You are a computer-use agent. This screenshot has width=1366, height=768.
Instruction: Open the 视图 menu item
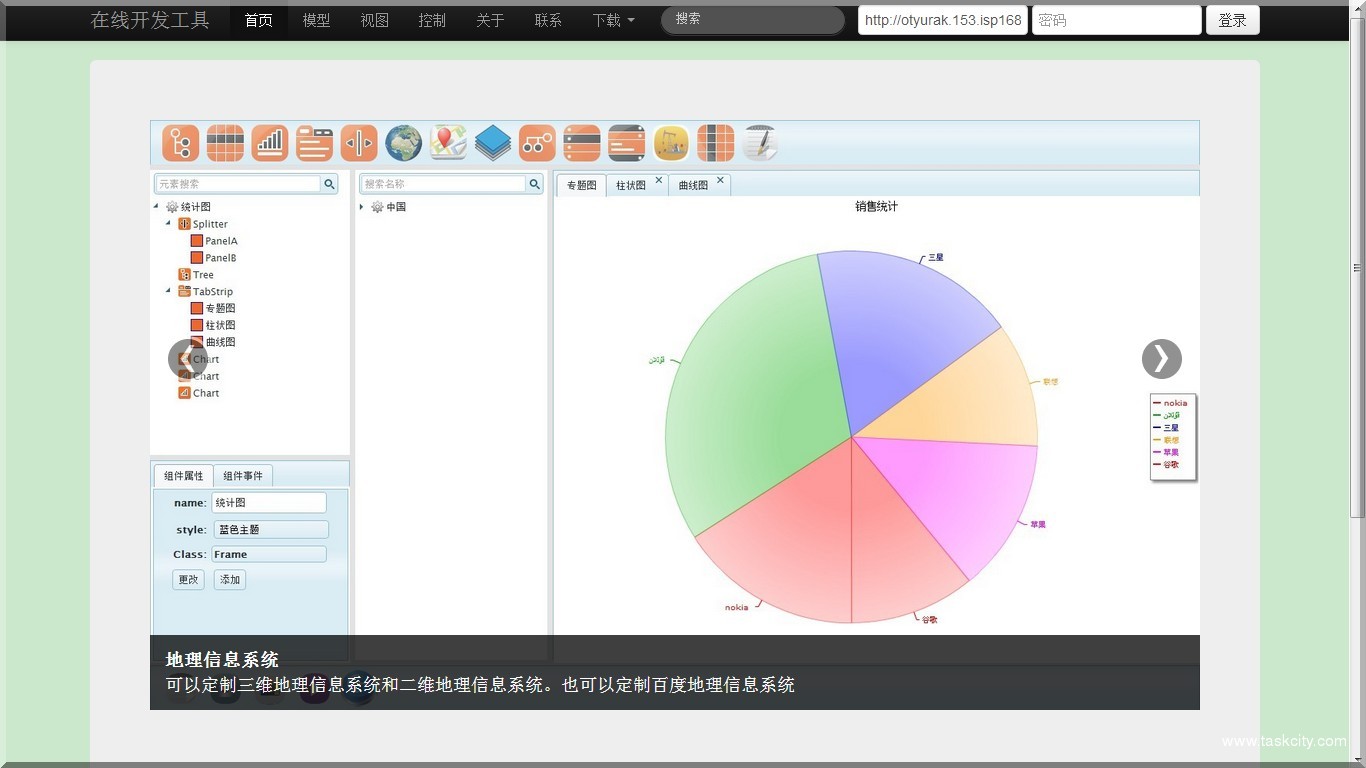click(375, 20)
